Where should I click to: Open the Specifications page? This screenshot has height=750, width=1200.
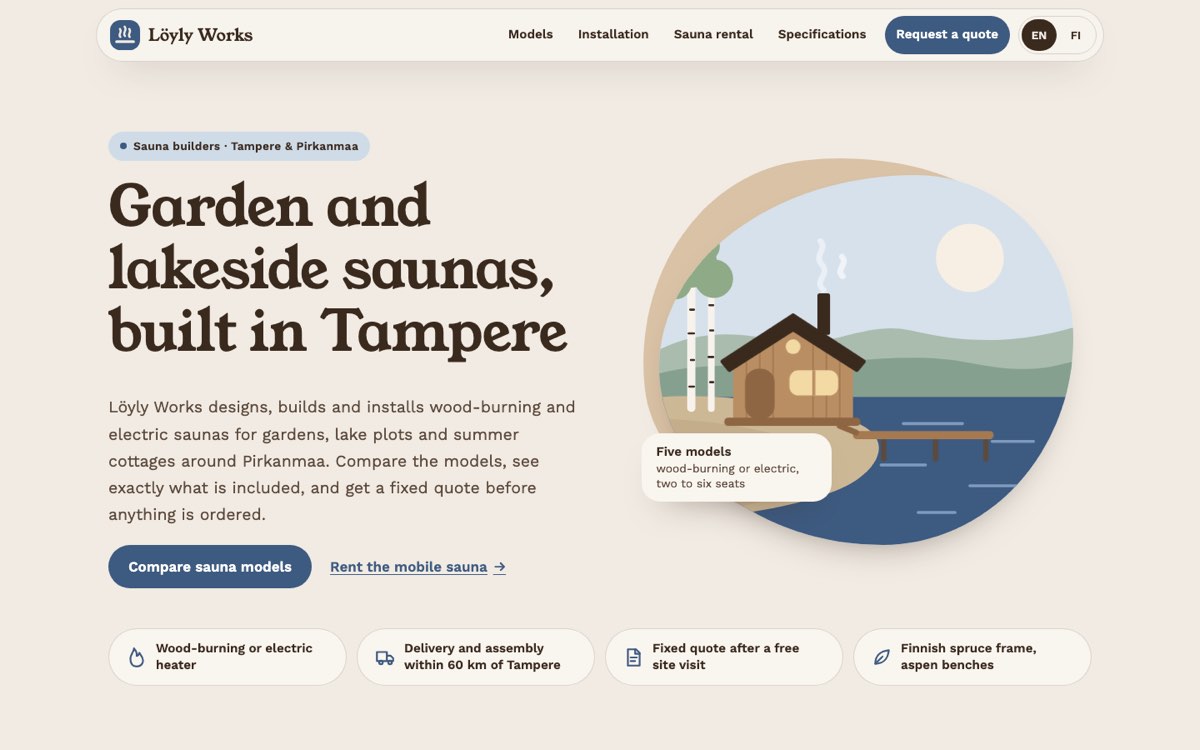point(822,34)
